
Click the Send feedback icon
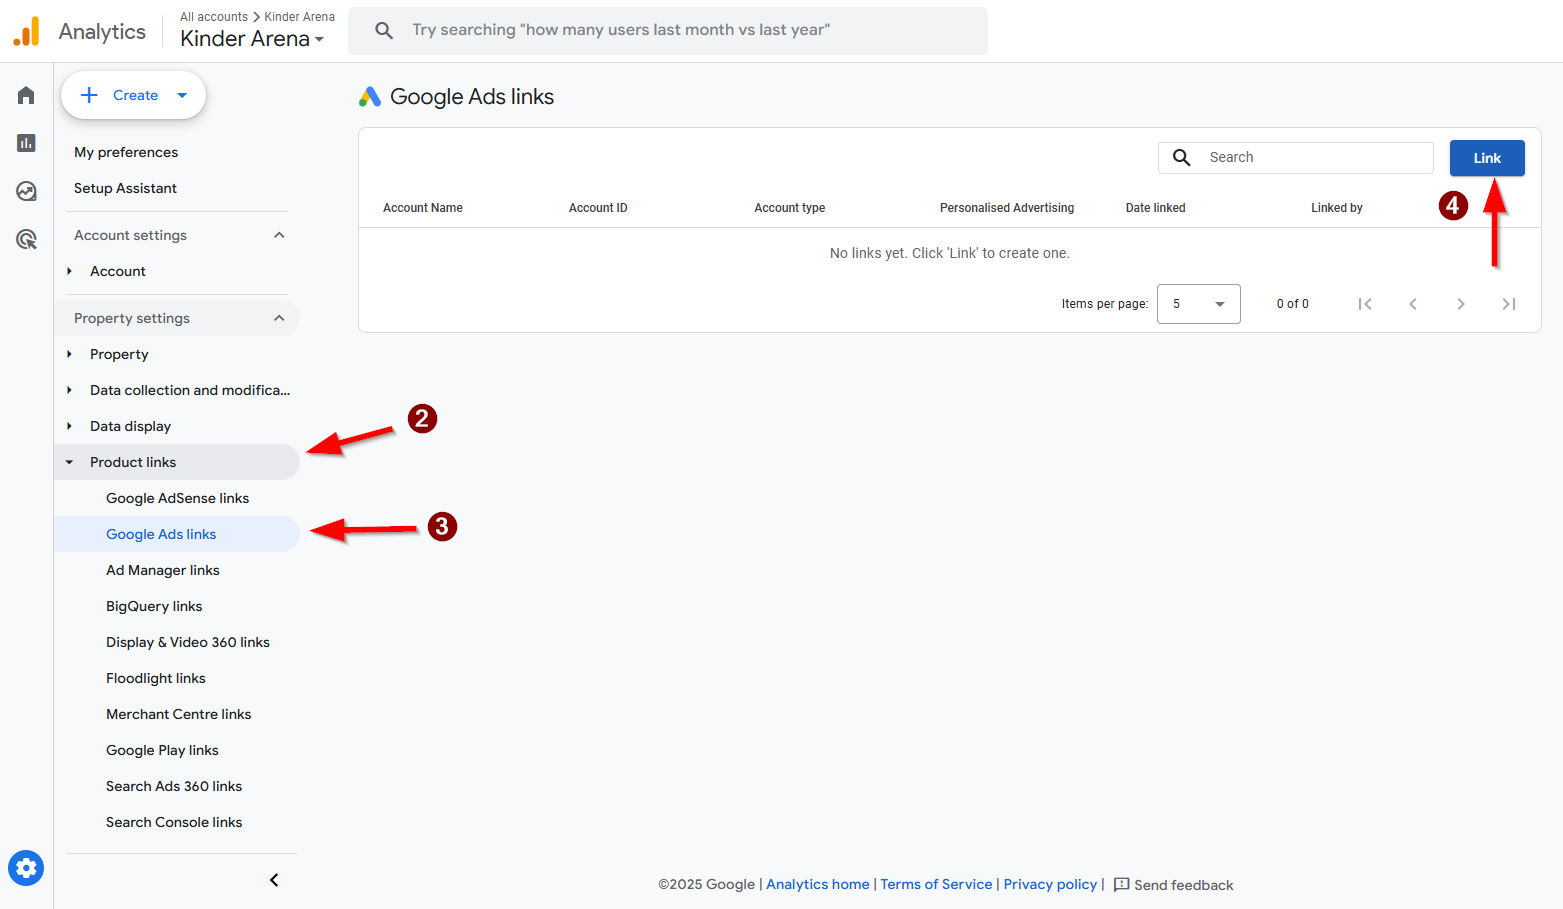coord(1121,885)
